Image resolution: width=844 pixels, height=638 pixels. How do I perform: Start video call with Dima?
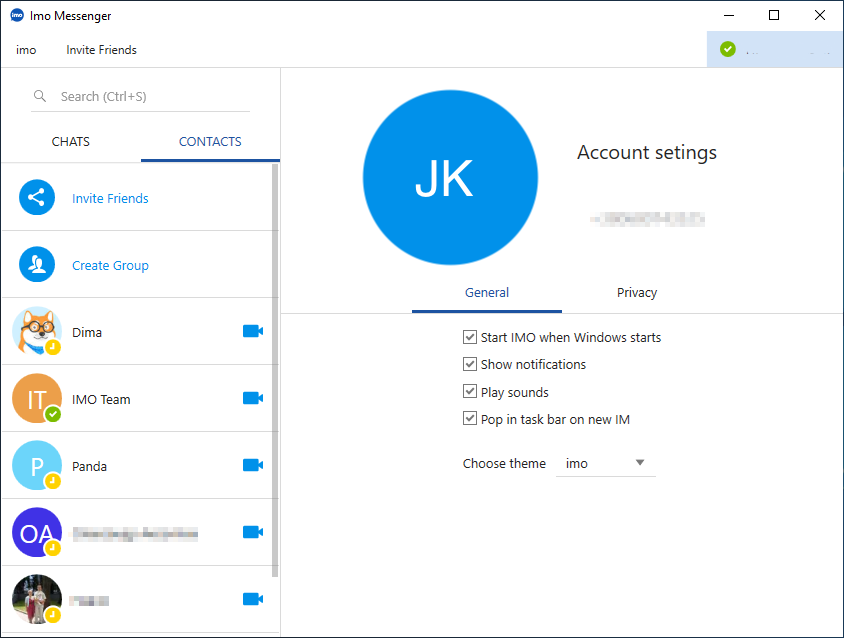[x=253, y=331]
